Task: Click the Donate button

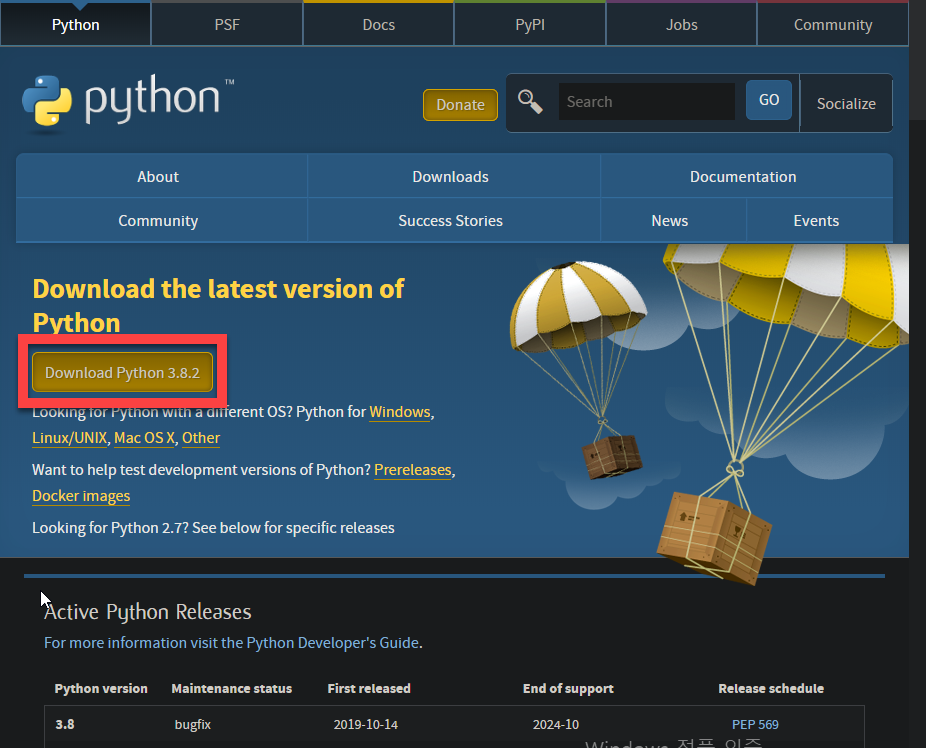Action: 460,104
